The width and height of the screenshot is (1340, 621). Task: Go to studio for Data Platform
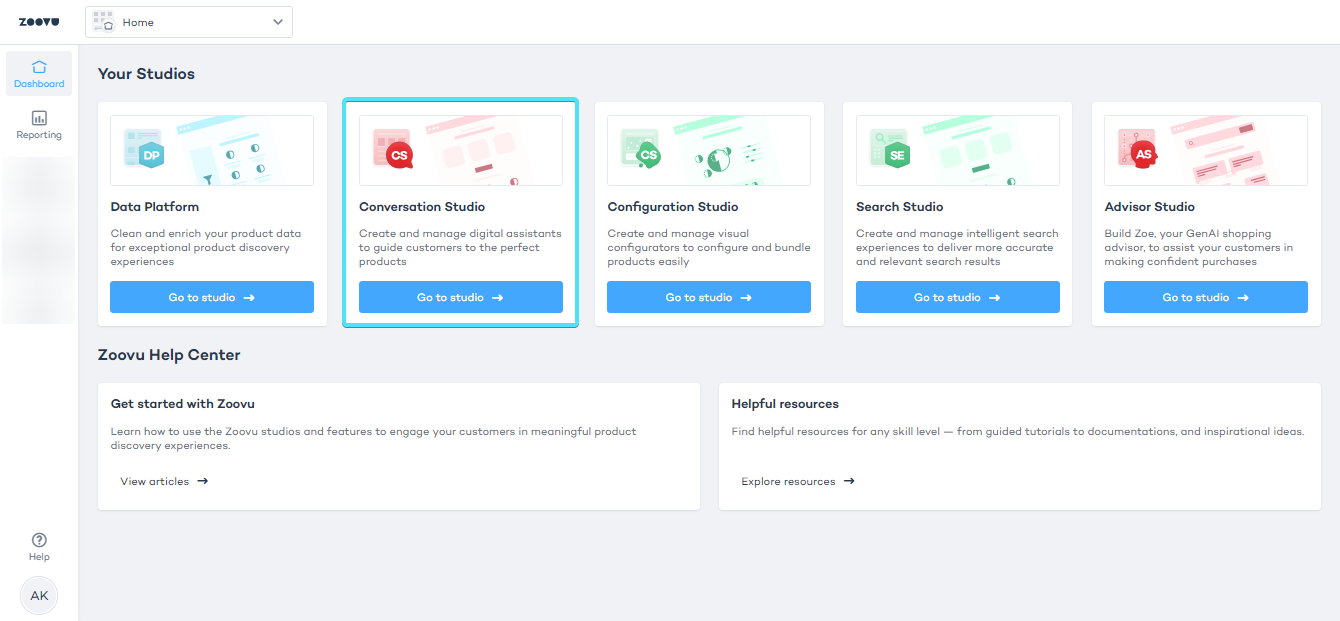point(212,297)
